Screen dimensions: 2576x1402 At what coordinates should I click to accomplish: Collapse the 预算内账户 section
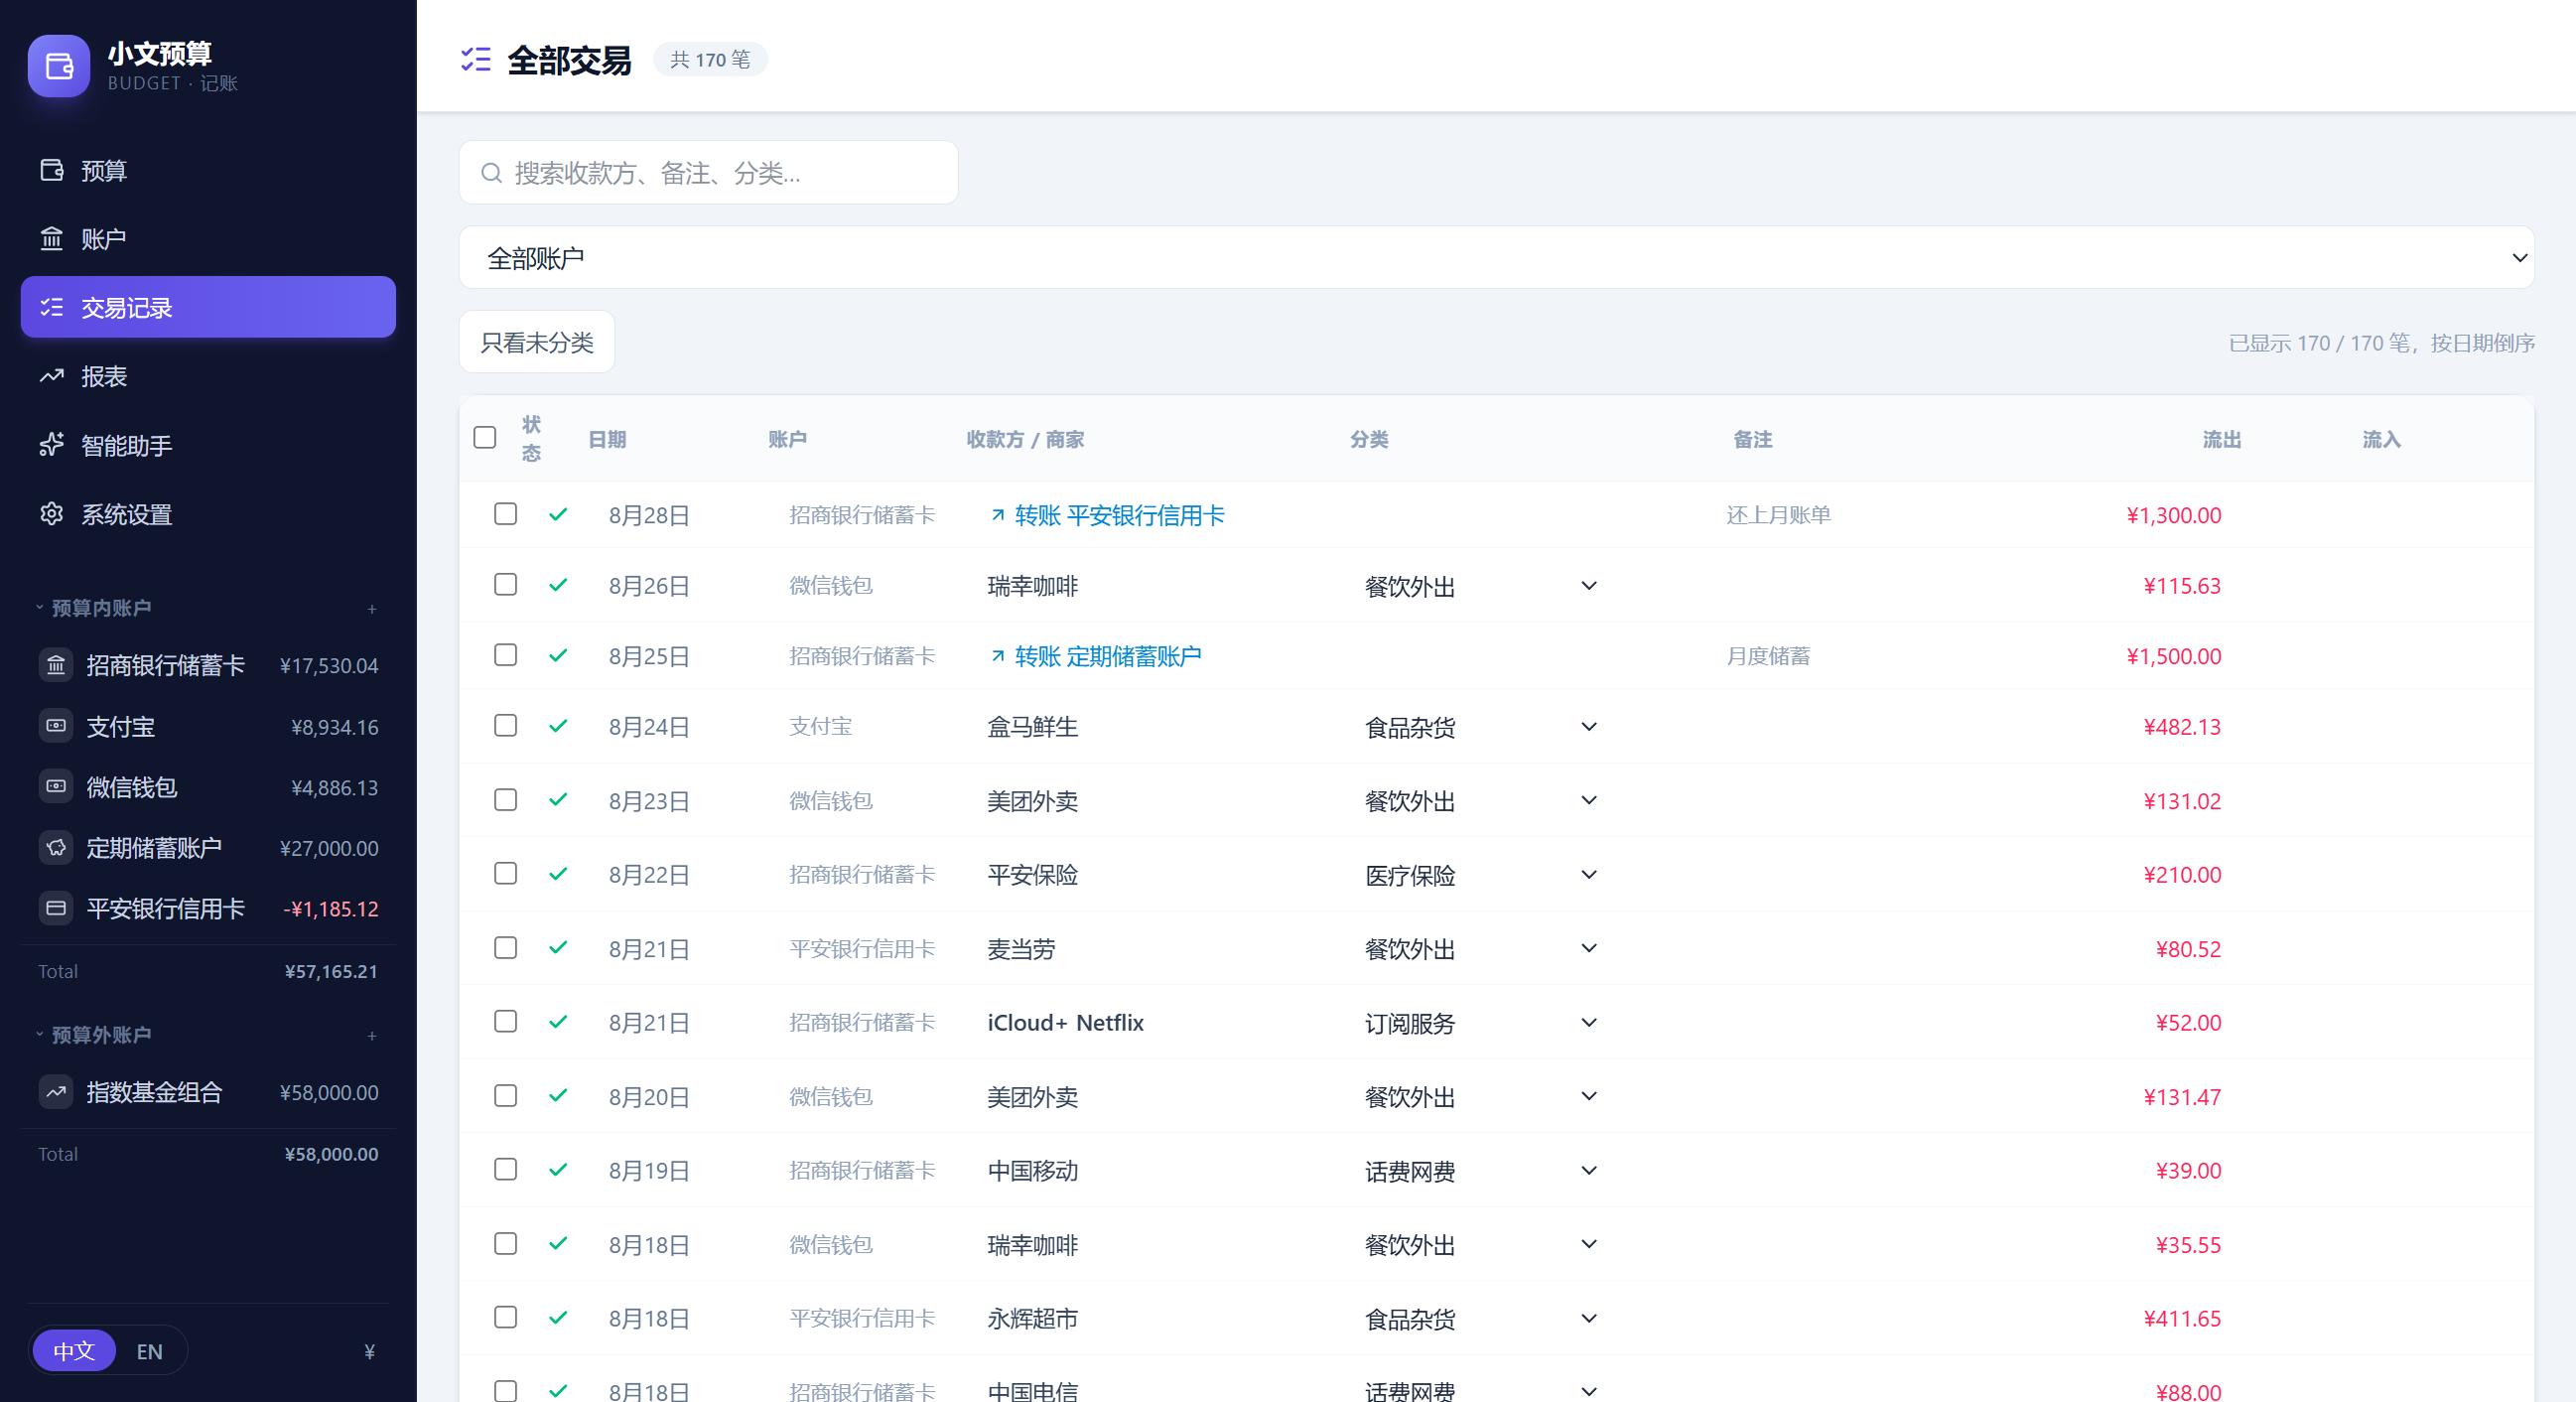coord(93,608)
